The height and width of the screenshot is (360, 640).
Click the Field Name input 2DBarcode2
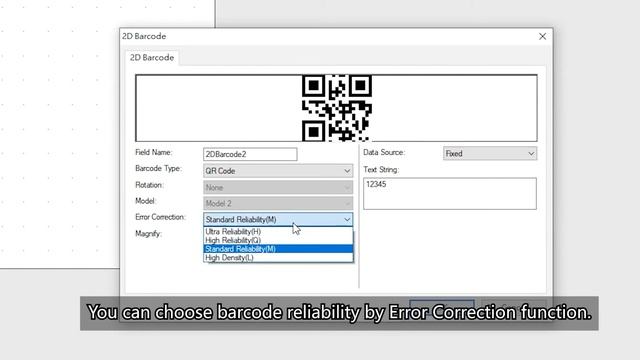[250, 154]
